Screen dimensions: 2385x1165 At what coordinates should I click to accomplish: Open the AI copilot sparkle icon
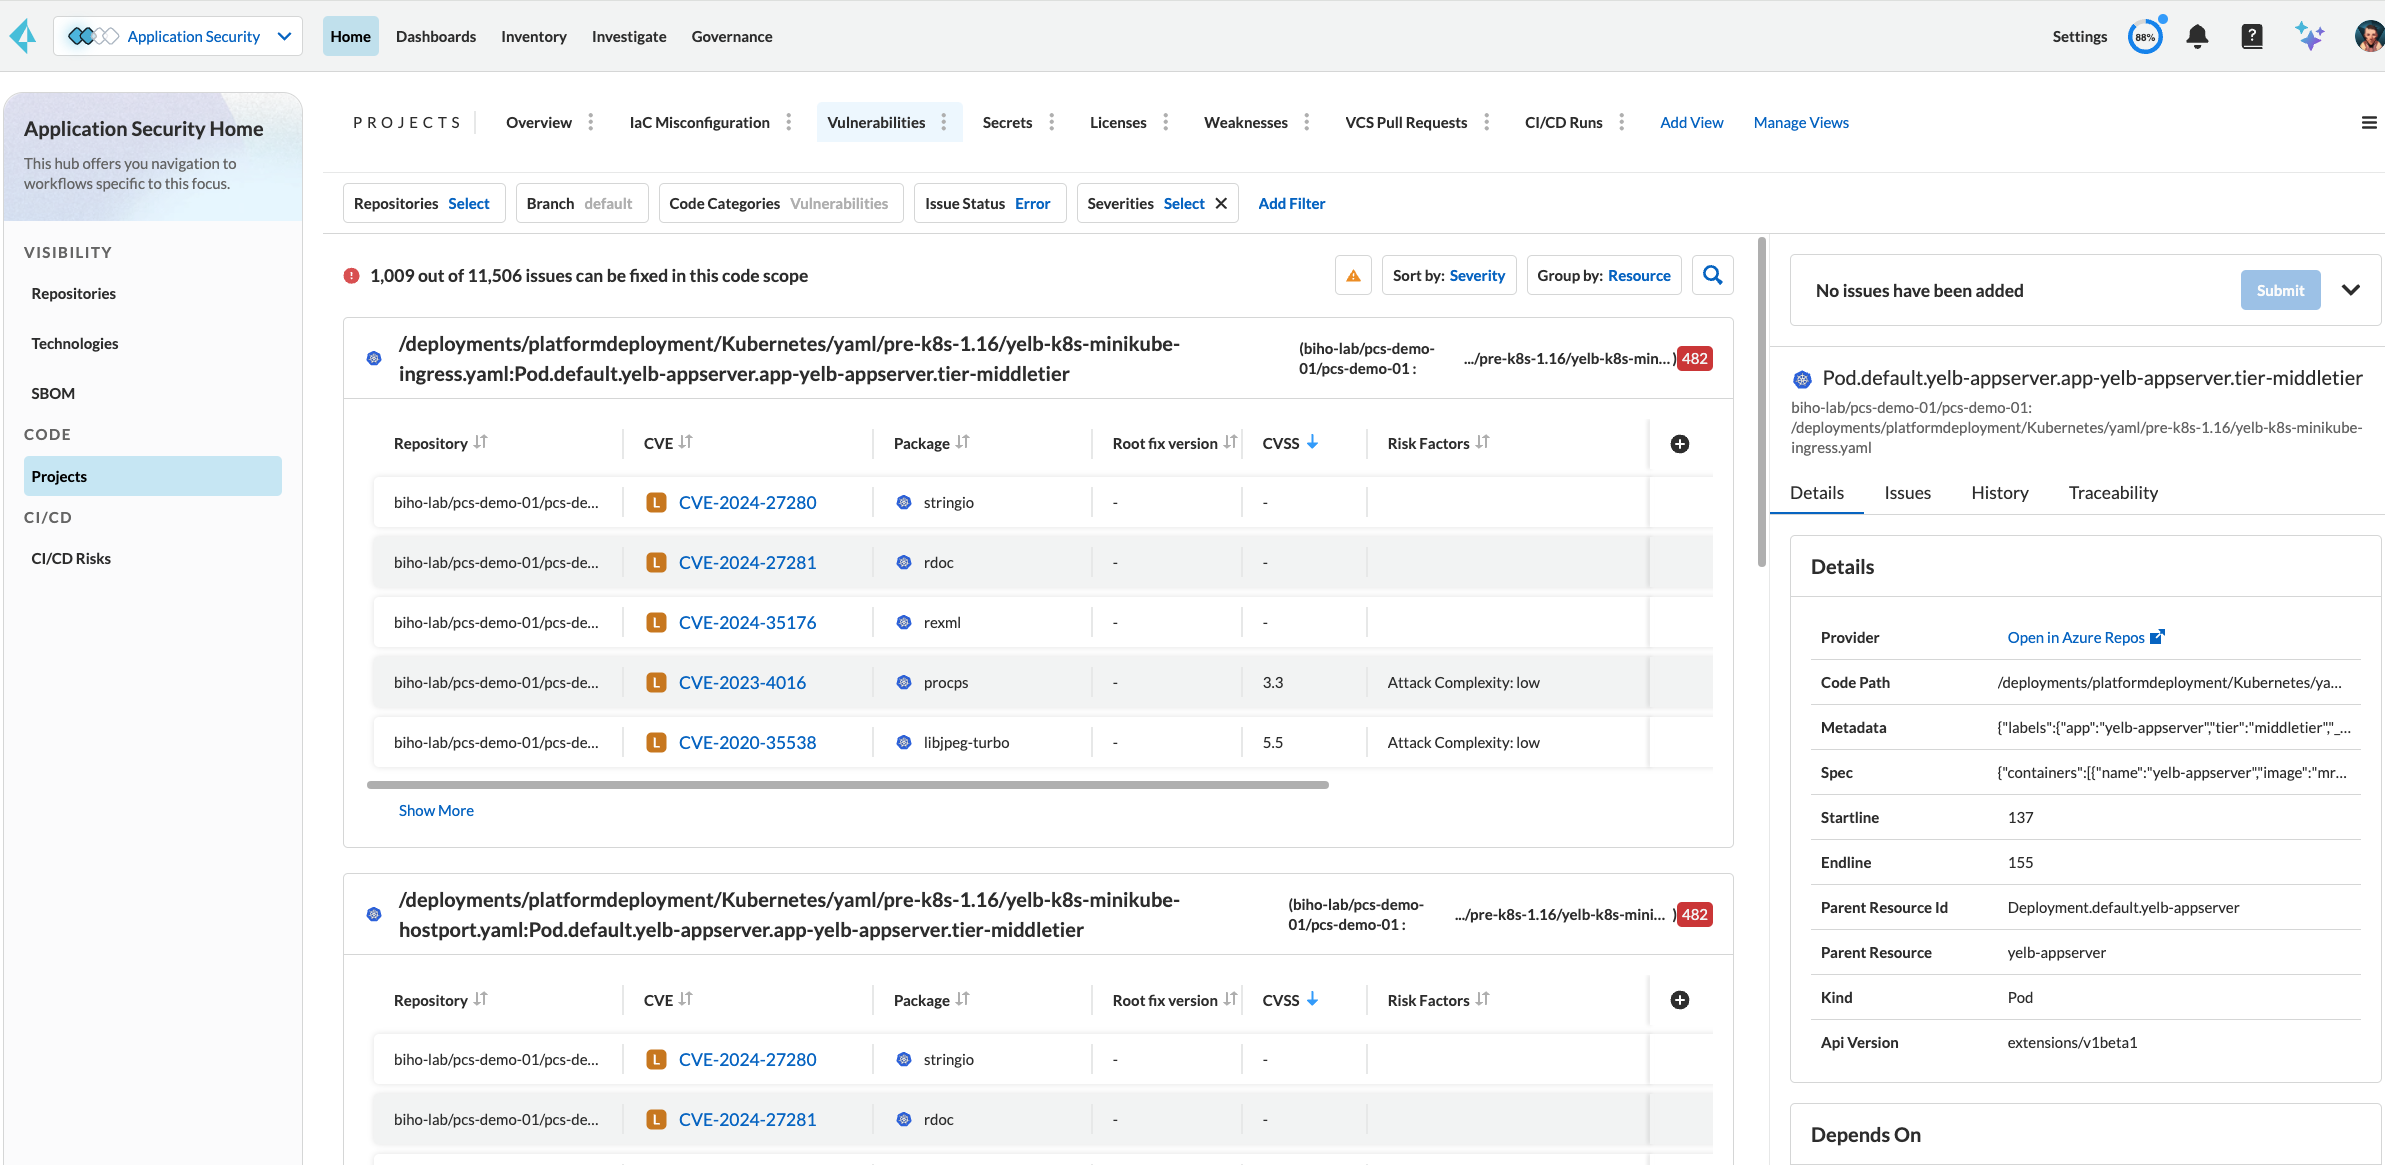2309,37
